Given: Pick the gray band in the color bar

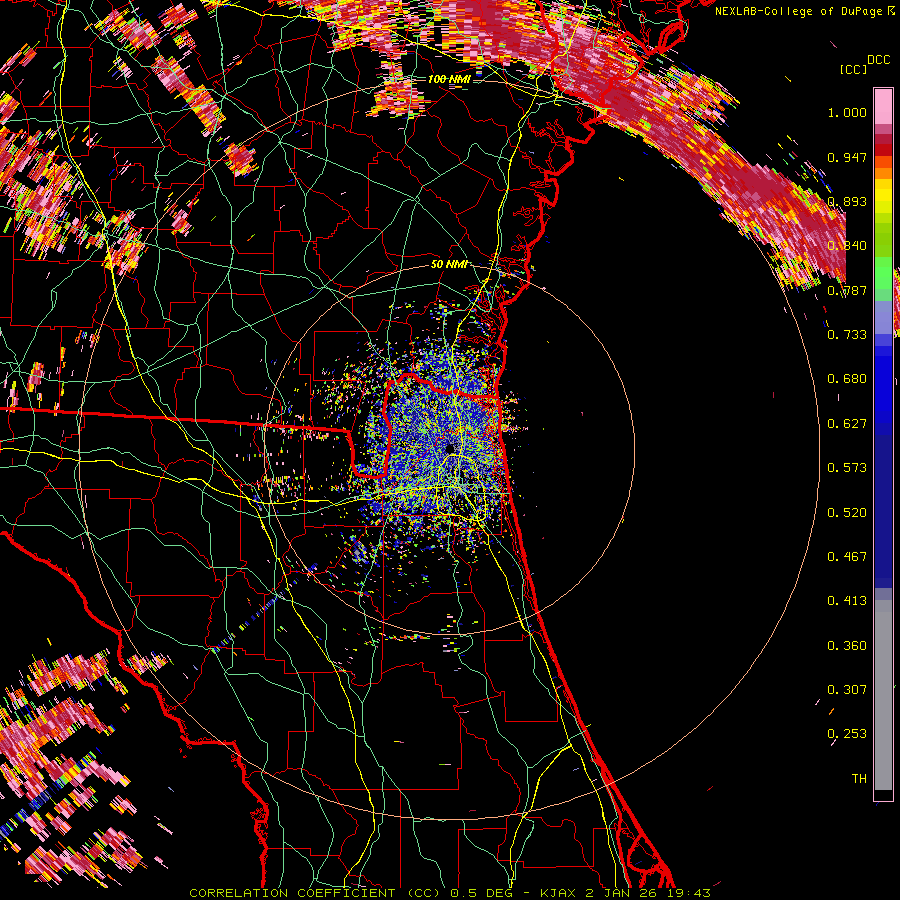Looking at the screenshot, I should (883, 695).
